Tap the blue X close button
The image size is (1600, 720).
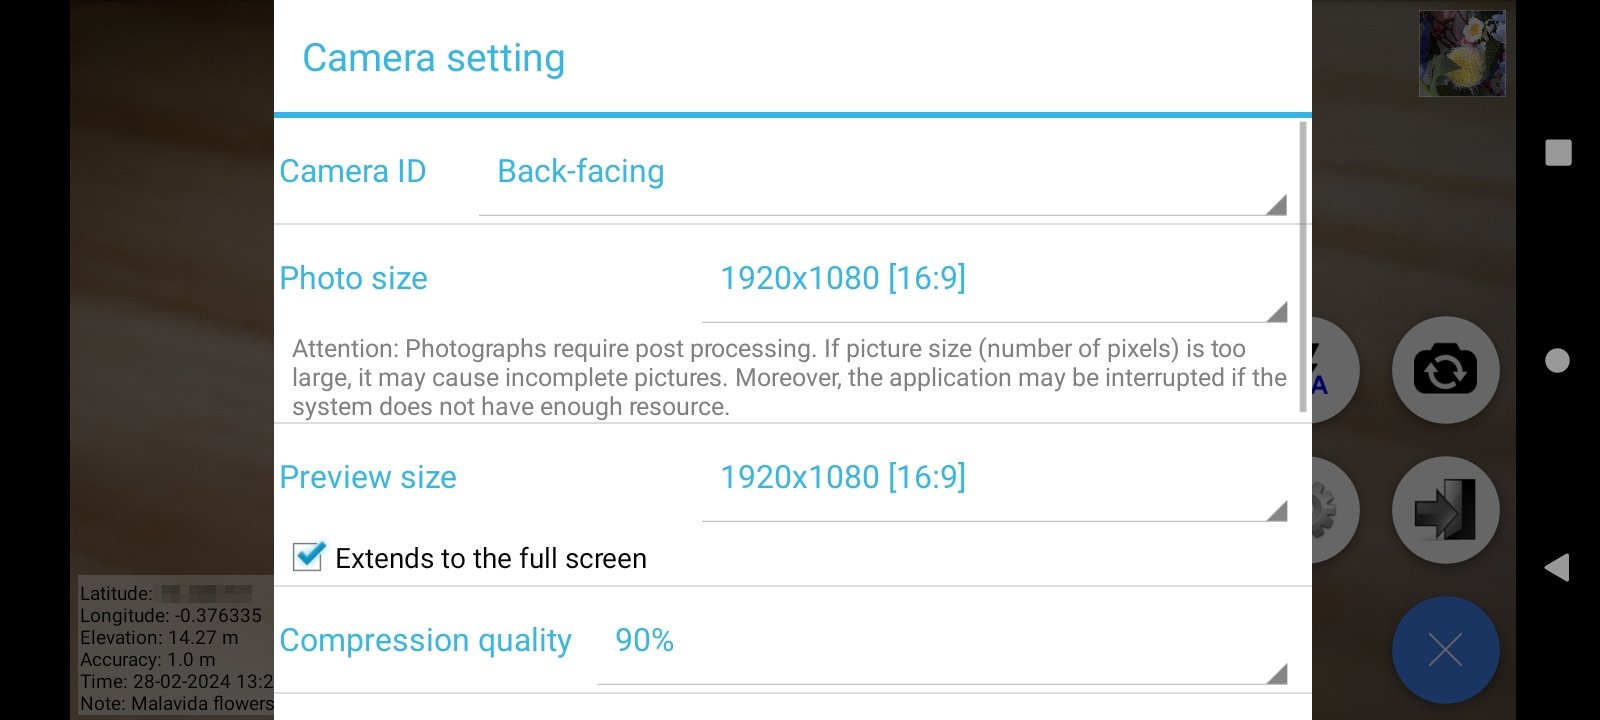[1445, 650]
